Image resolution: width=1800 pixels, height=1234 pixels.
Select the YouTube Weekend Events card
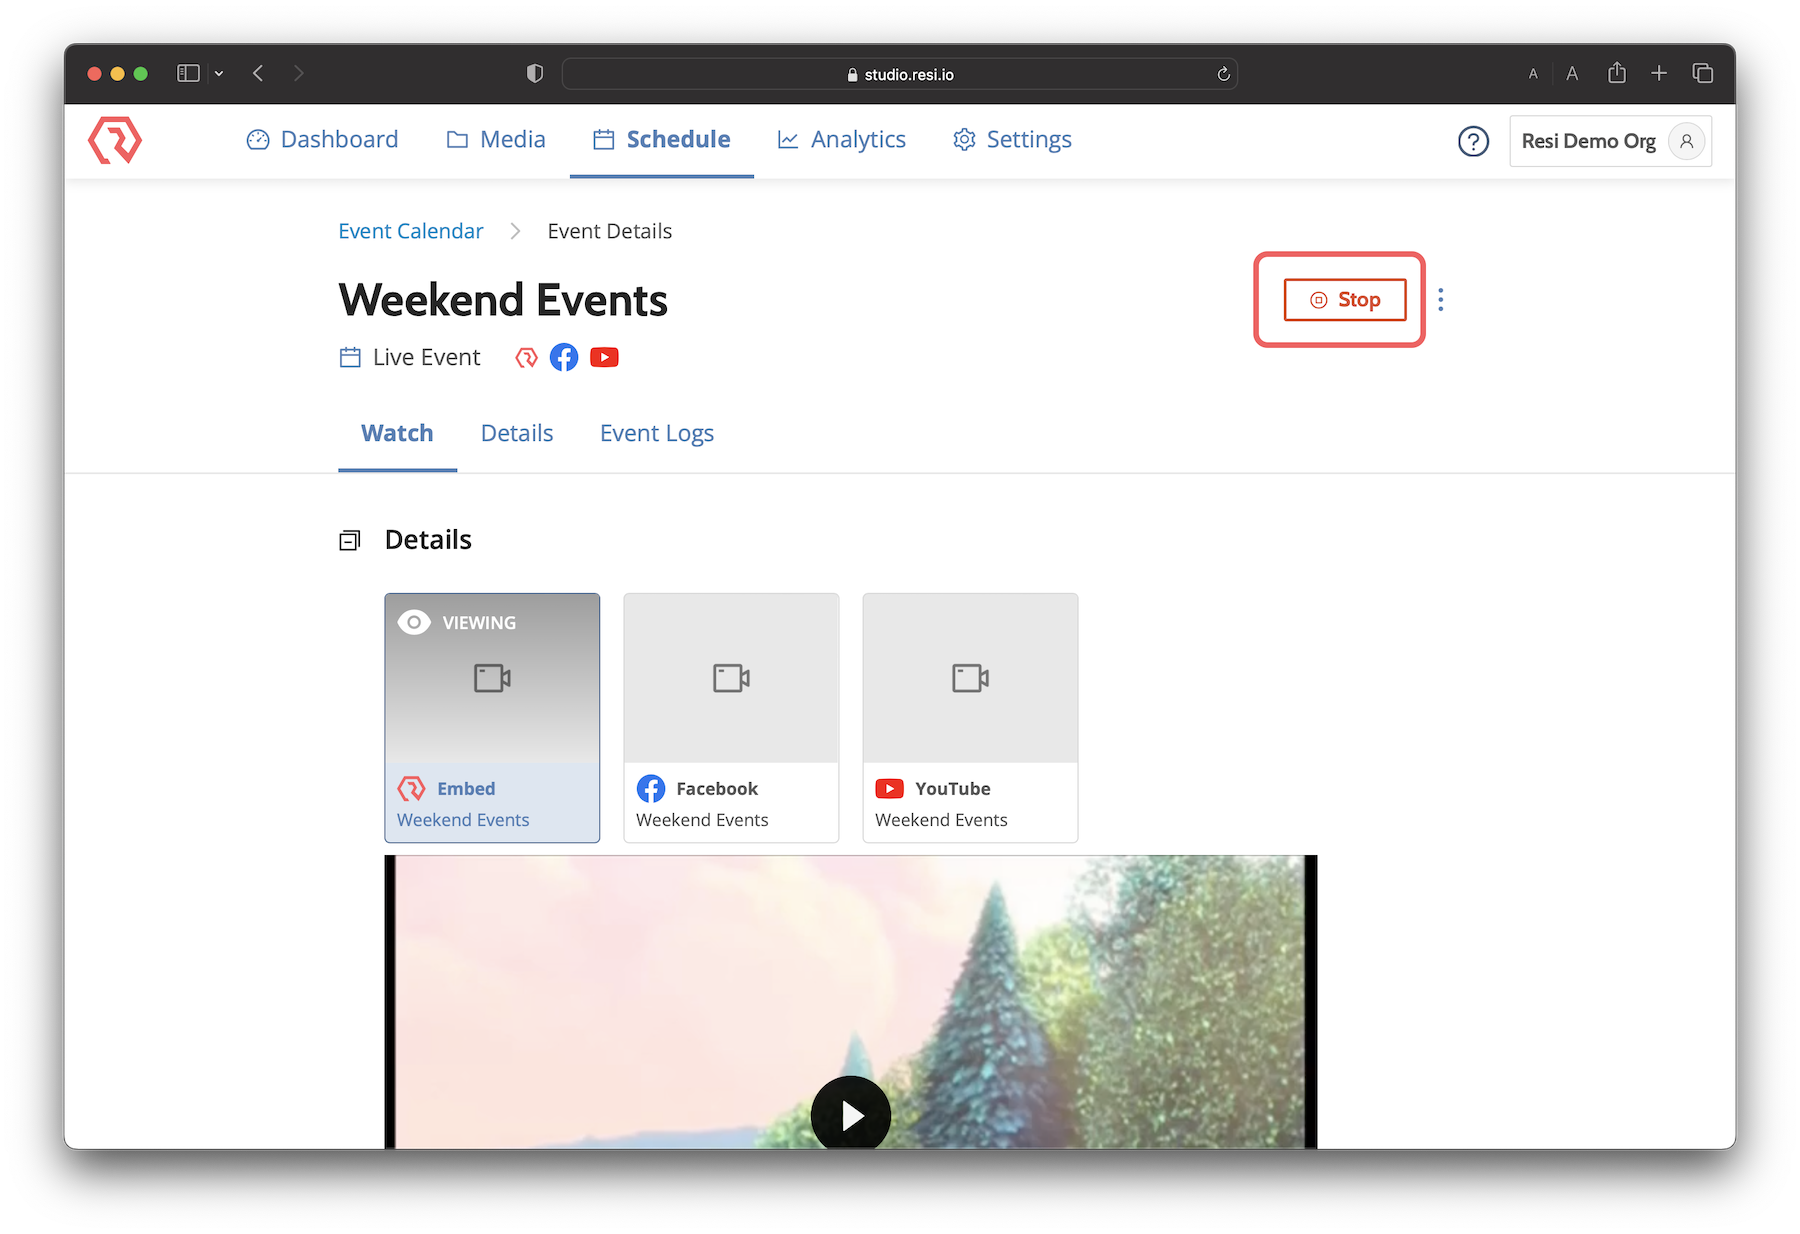pyautogui.click(x=970, y=718)
